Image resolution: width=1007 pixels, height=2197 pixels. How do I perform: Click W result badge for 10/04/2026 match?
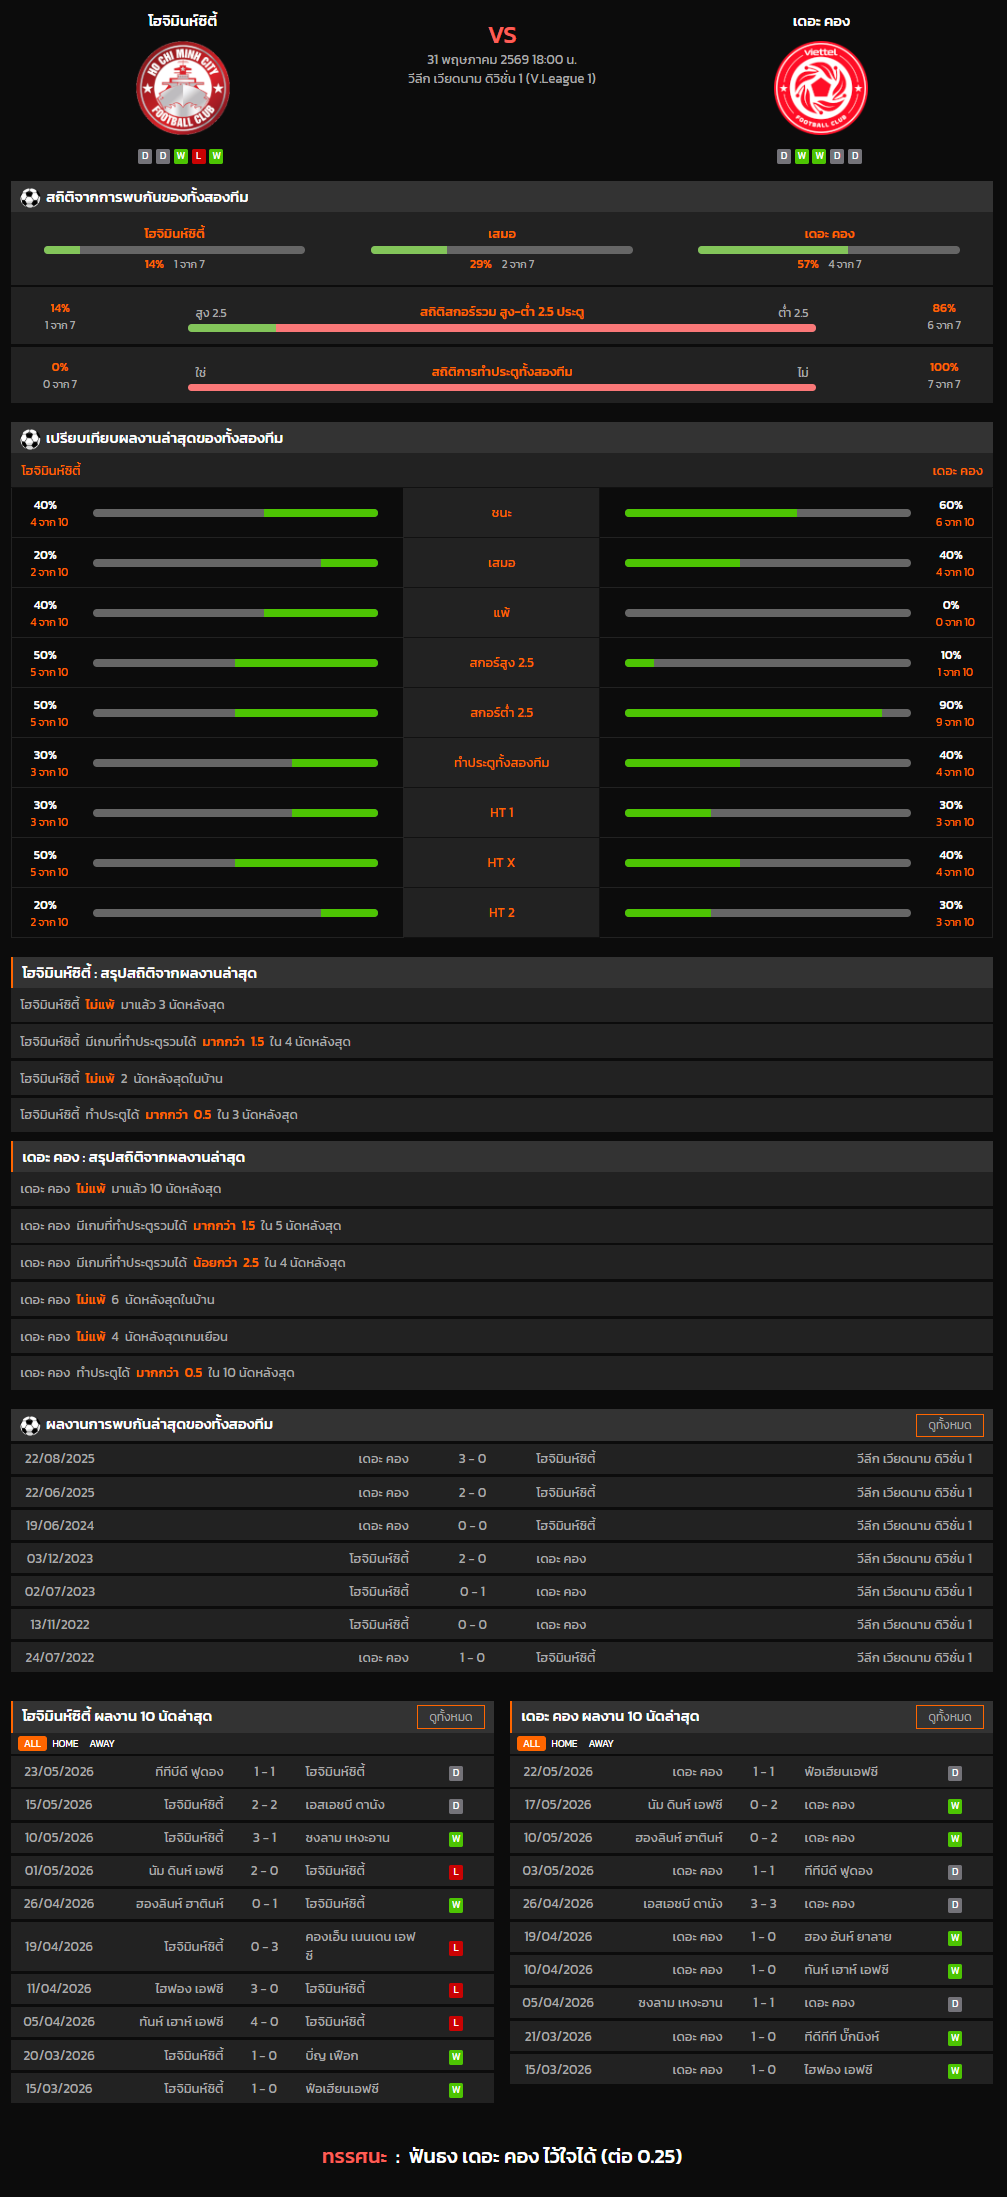pyautogui.click(x=955, y=1971)
